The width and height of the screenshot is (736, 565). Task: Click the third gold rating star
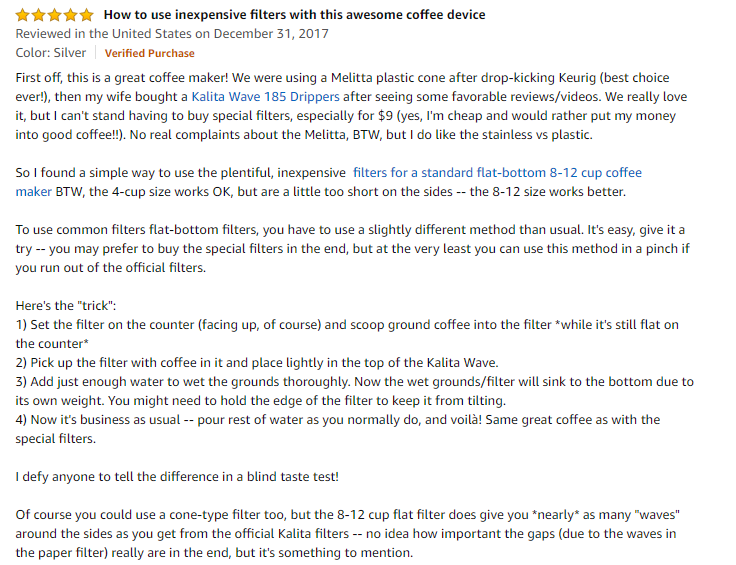[54, 15]
